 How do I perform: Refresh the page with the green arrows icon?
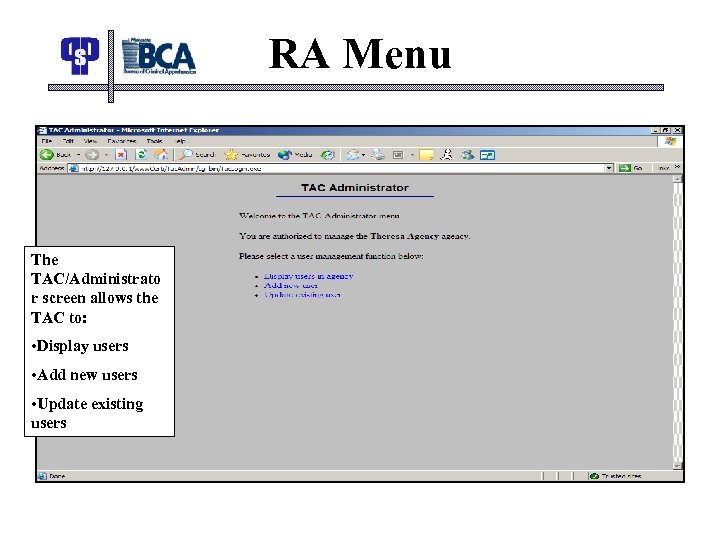(141, 155)
